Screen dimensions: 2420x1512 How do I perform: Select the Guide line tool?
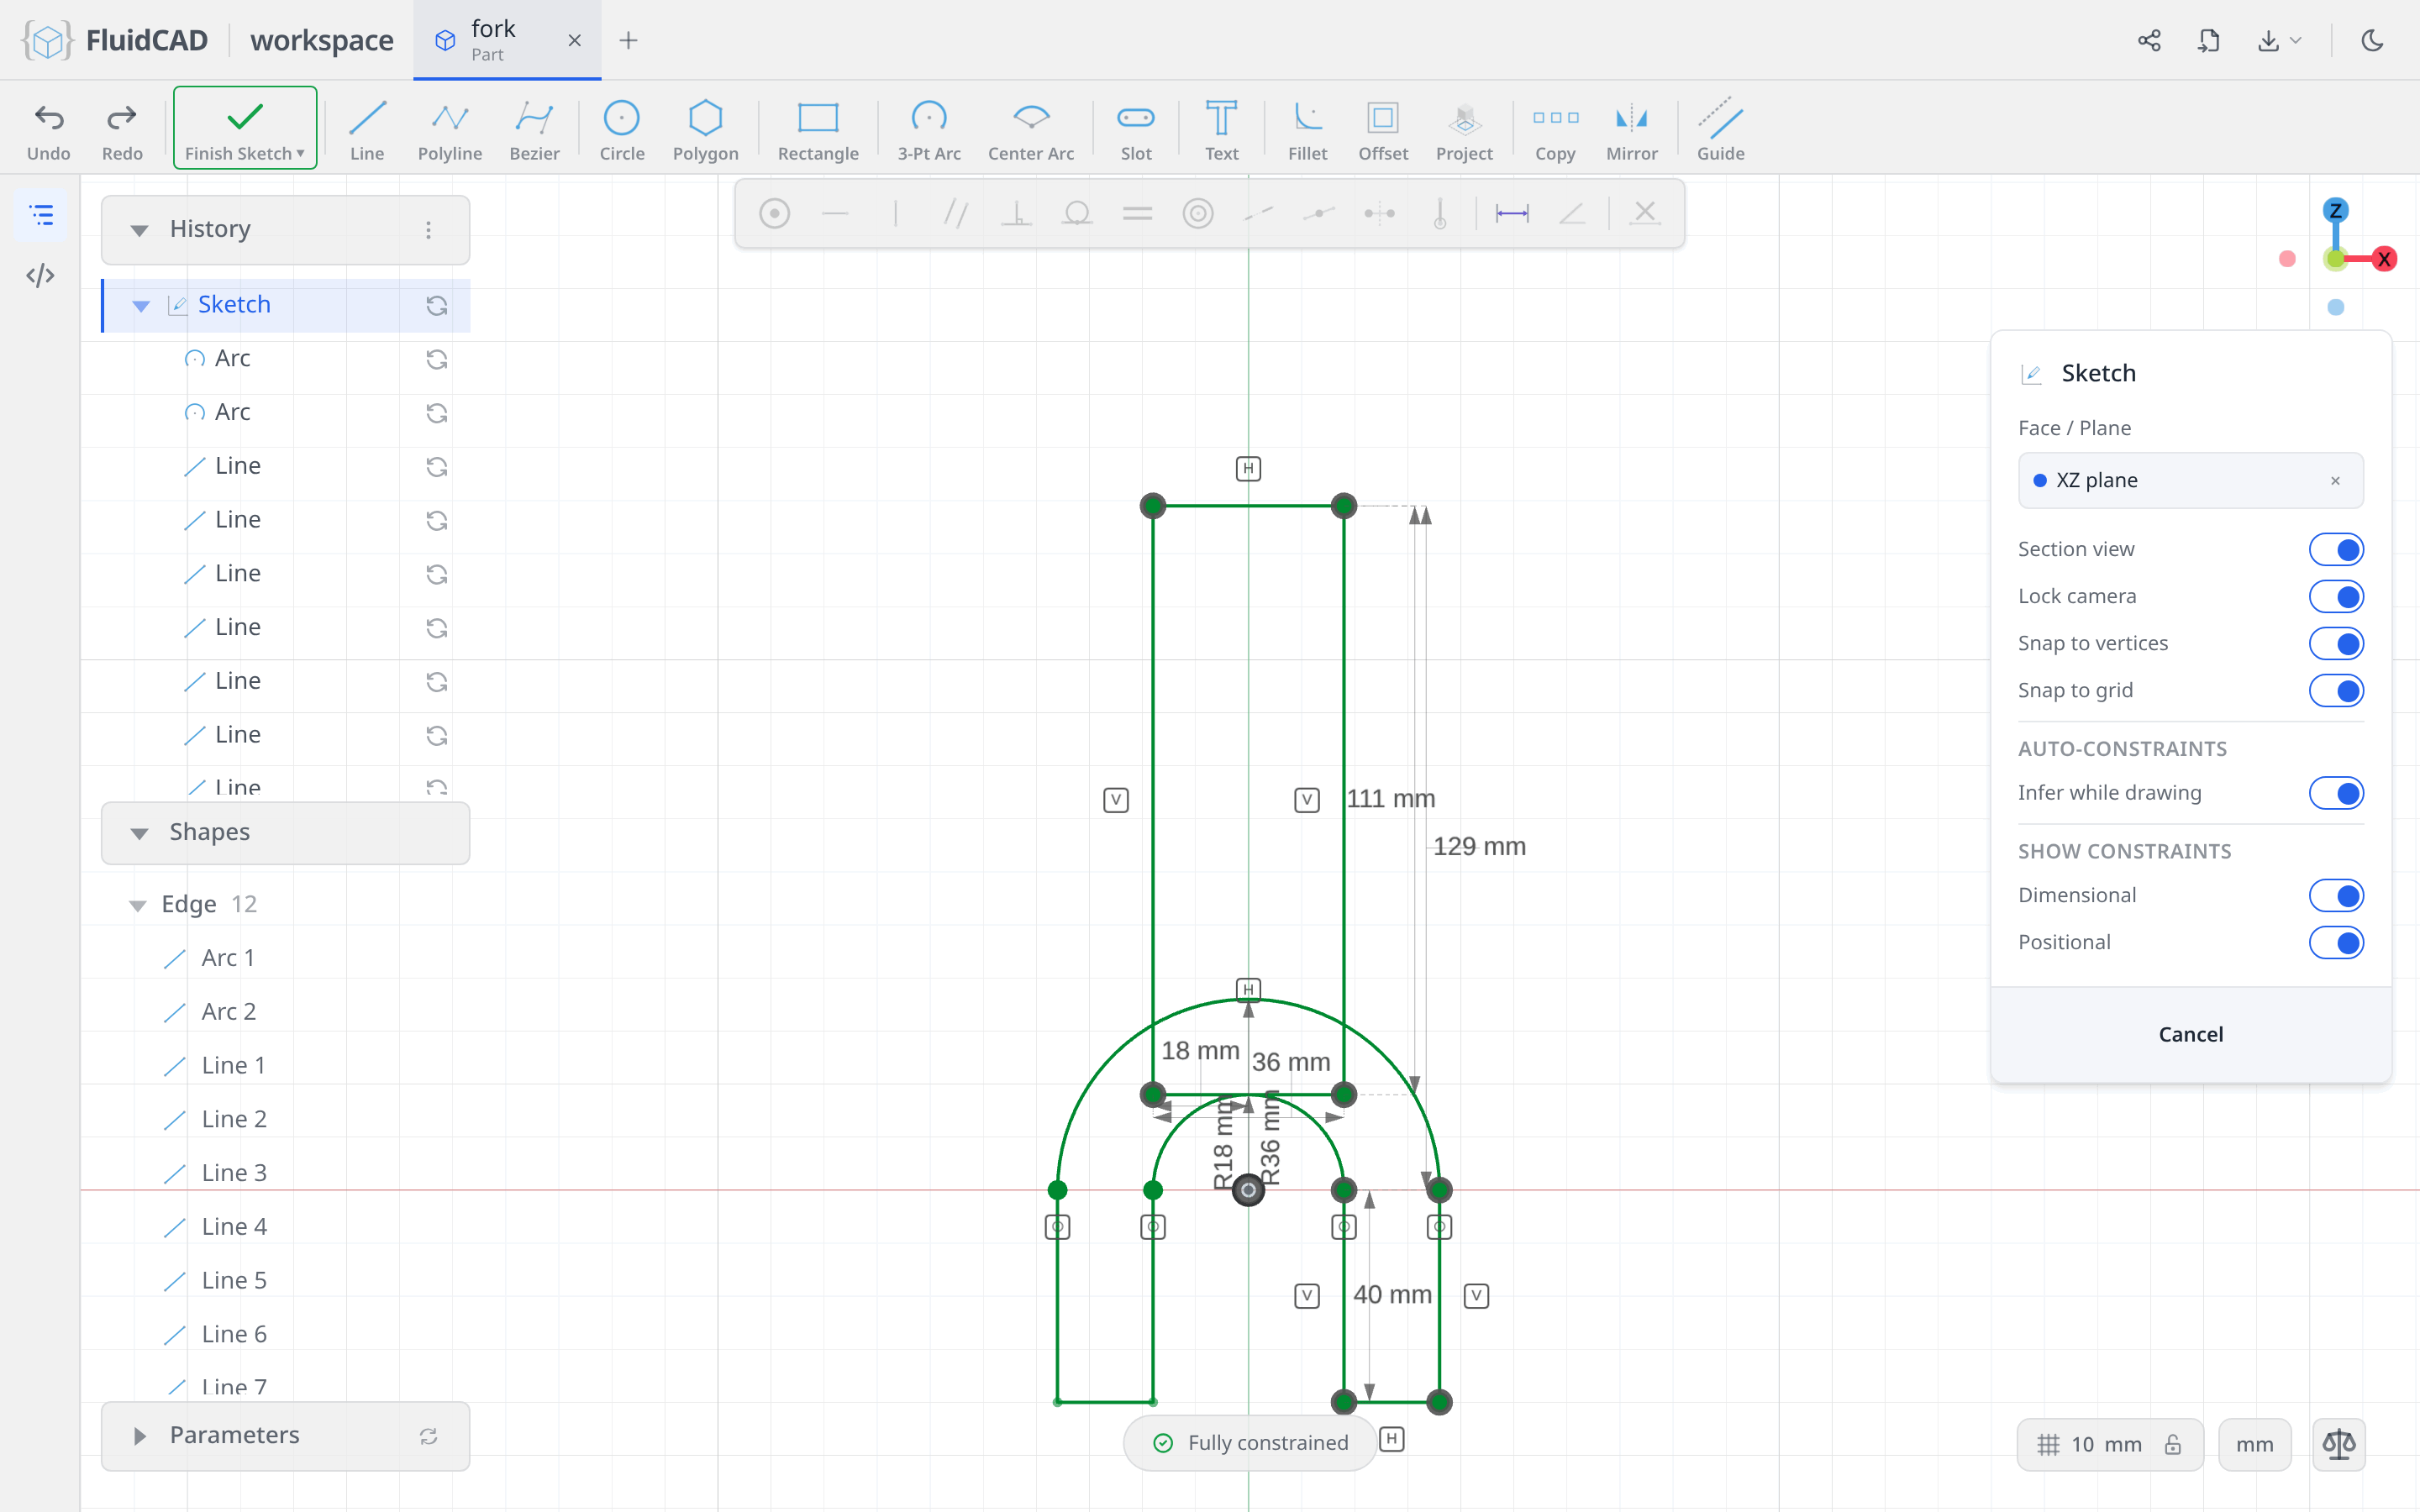point(1720,130)
